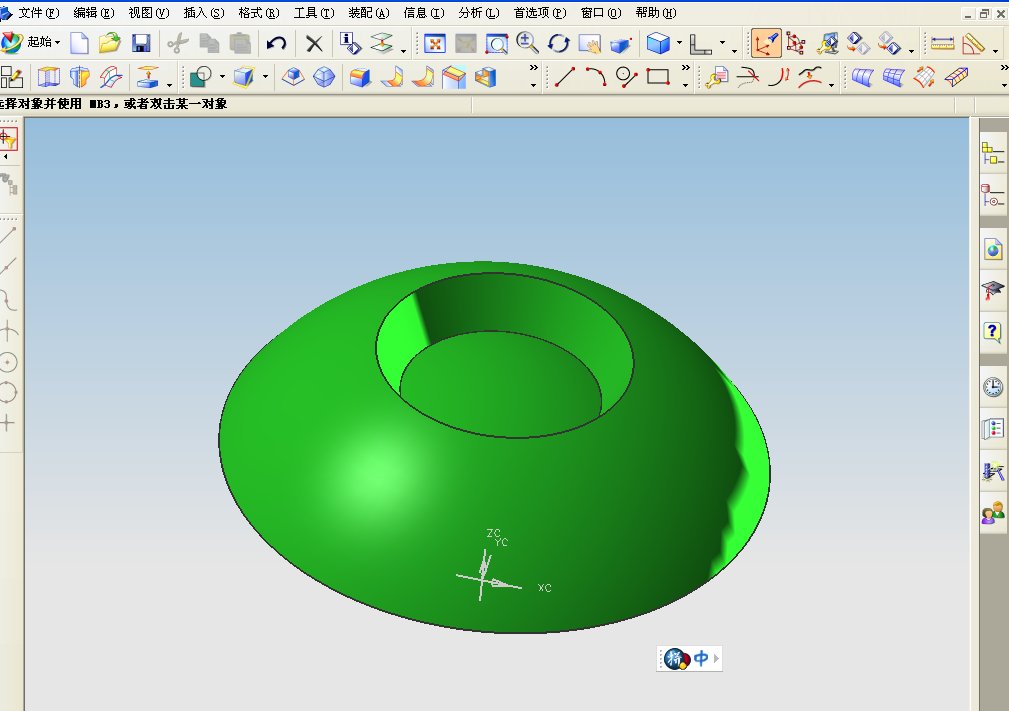The height and width of the screenshot is (711, 1009).
Task: Click the scissors Cut icon
Action: tap(178, 44)
